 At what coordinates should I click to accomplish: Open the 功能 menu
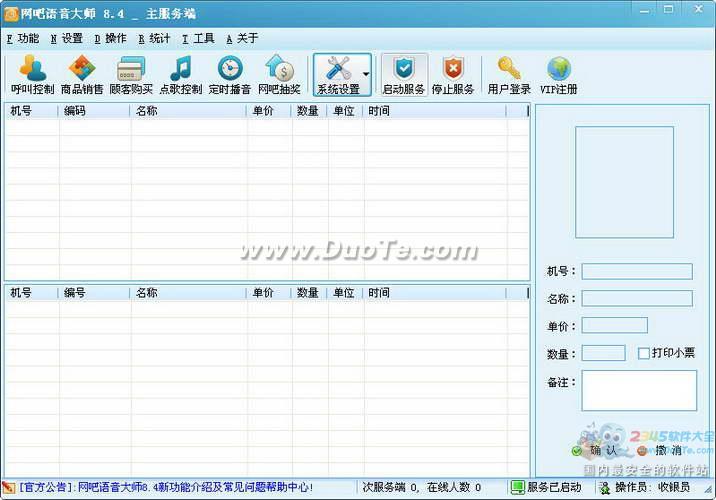pos(24,39)
